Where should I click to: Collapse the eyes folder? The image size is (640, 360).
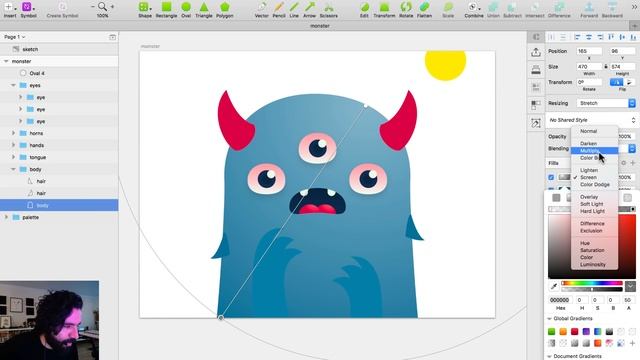coord(13,85)
